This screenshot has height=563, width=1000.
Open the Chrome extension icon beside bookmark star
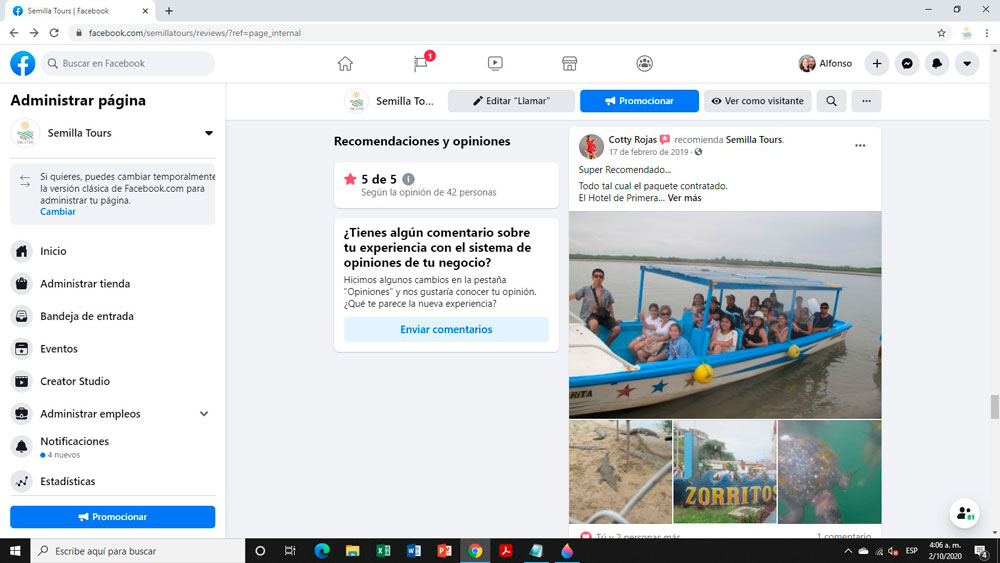[x=967, y=33]
